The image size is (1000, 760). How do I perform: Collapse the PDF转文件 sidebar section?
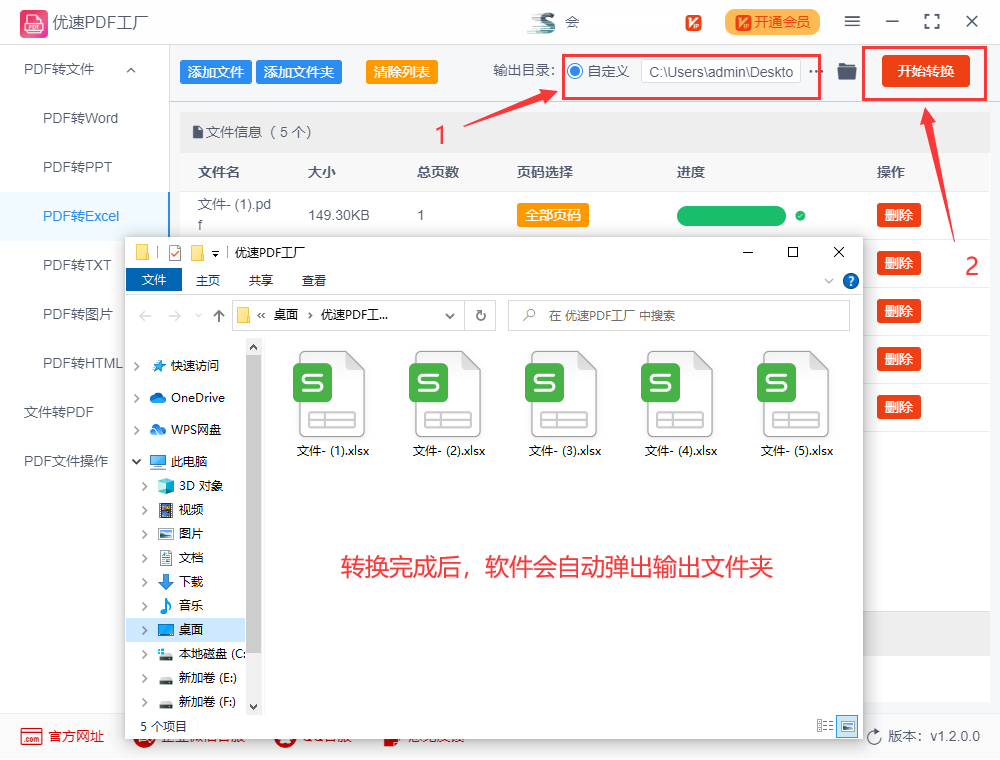(130, 71)
